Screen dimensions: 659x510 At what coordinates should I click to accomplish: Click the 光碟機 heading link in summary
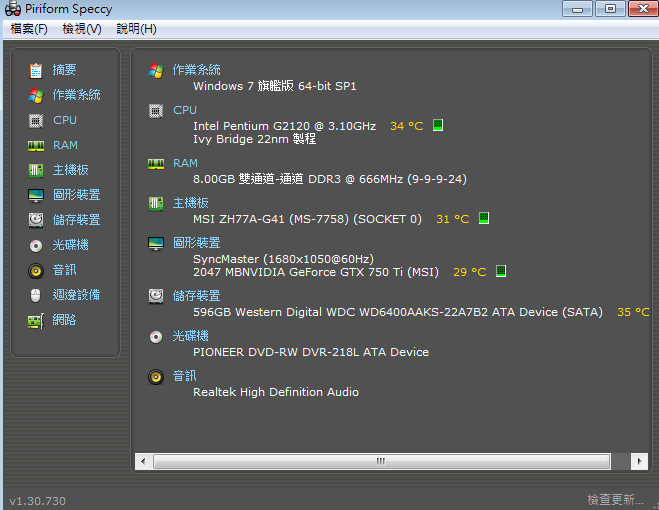point(191,336)
